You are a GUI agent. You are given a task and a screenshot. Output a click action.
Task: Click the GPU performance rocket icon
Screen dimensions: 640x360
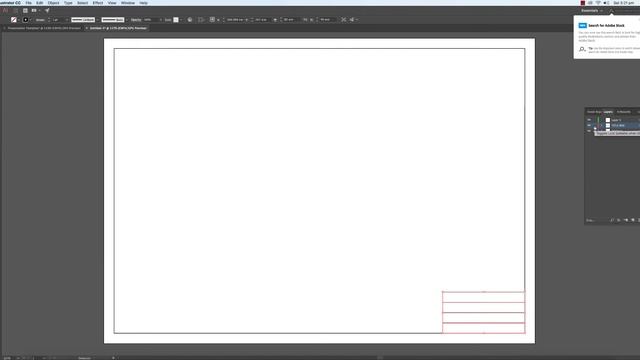[47, 10]
